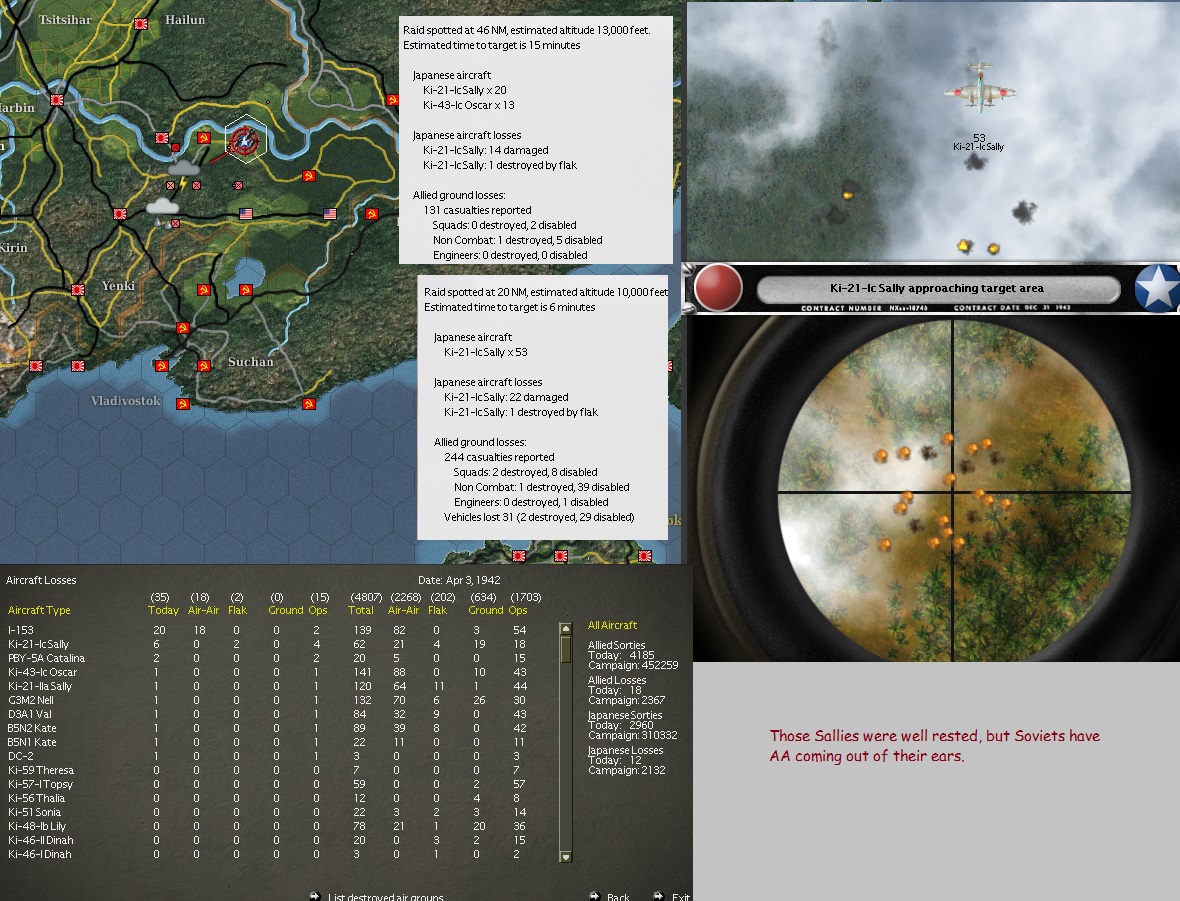1180x901 pixels.
Task: Click the scrollbar up arrow in the losses list
Action: coord(566,629)
